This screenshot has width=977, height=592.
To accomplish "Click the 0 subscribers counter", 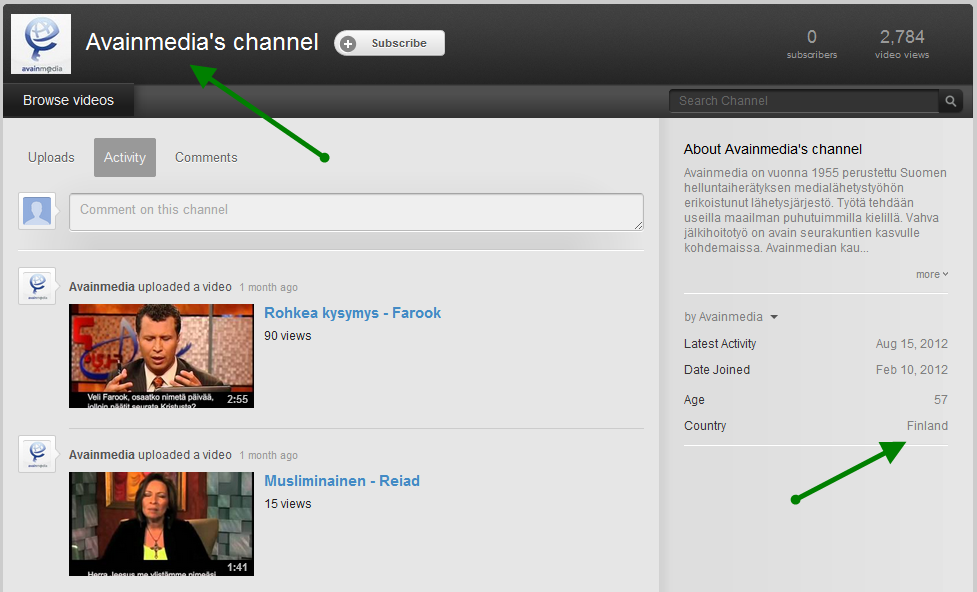I will coord(812,44).
